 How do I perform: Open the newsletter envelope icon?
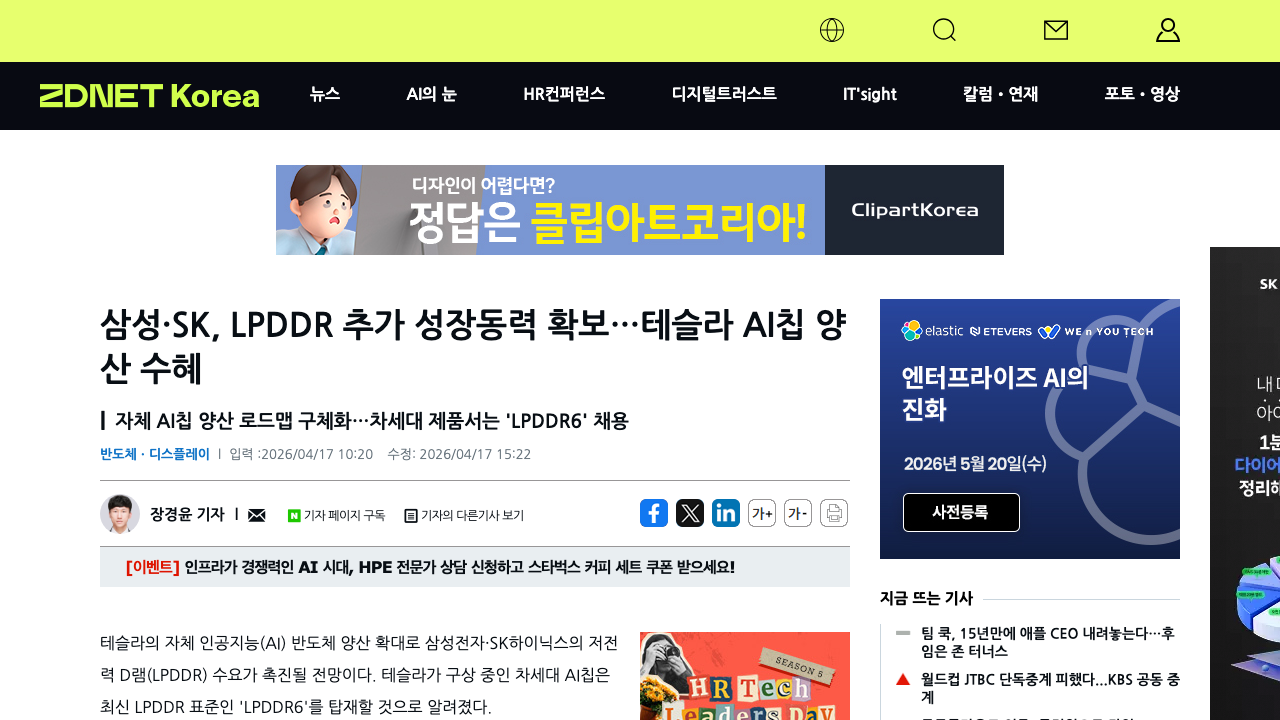[x=1056, y=30]
